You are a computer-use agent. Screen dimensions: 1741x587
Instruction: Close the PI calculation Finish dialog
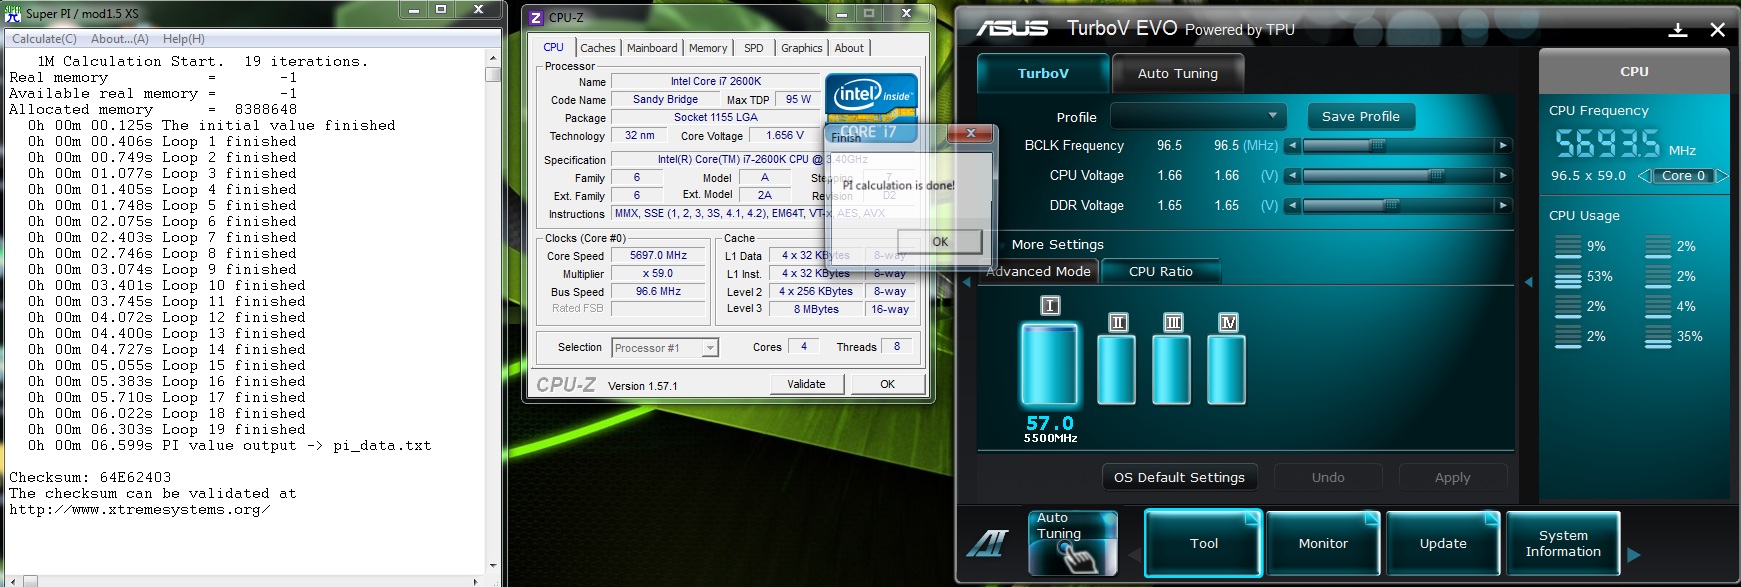970,133
